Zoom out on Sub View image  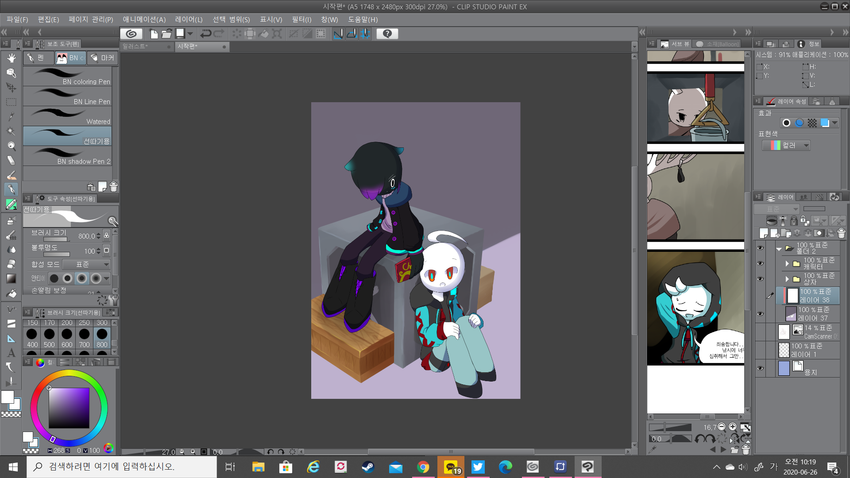tap(722, 427)
